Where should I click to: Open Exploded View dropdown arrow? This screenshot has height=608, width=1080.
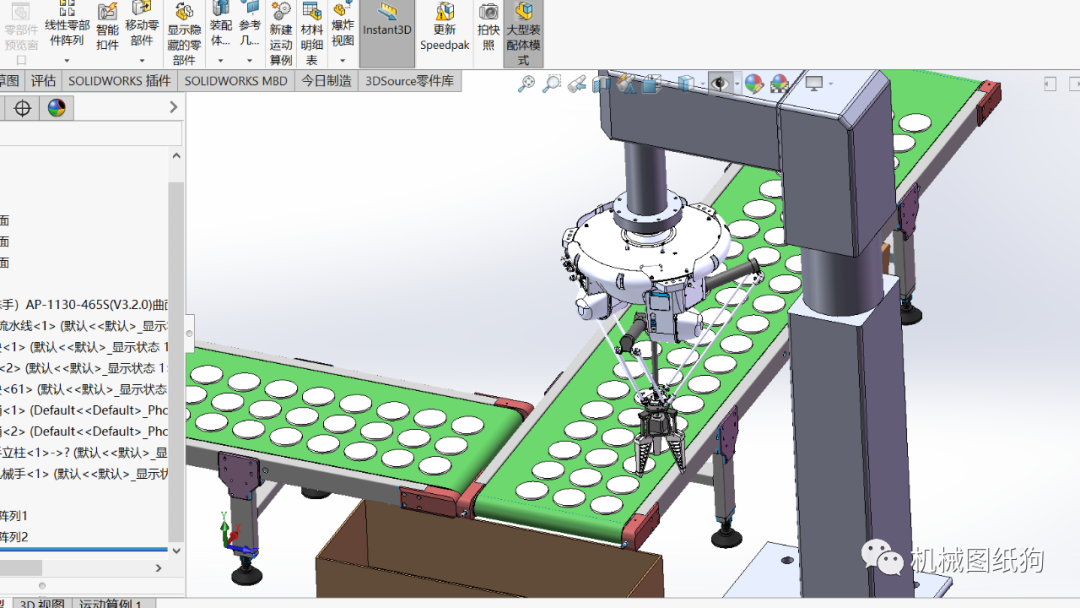tap(342, 61)
